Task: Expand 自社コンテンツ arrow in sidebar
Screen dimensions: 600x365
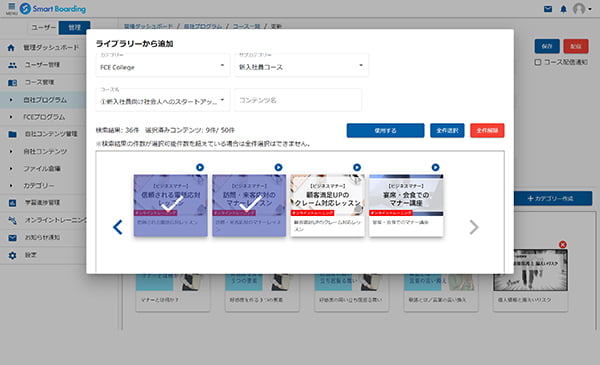Action: [11, 152]
